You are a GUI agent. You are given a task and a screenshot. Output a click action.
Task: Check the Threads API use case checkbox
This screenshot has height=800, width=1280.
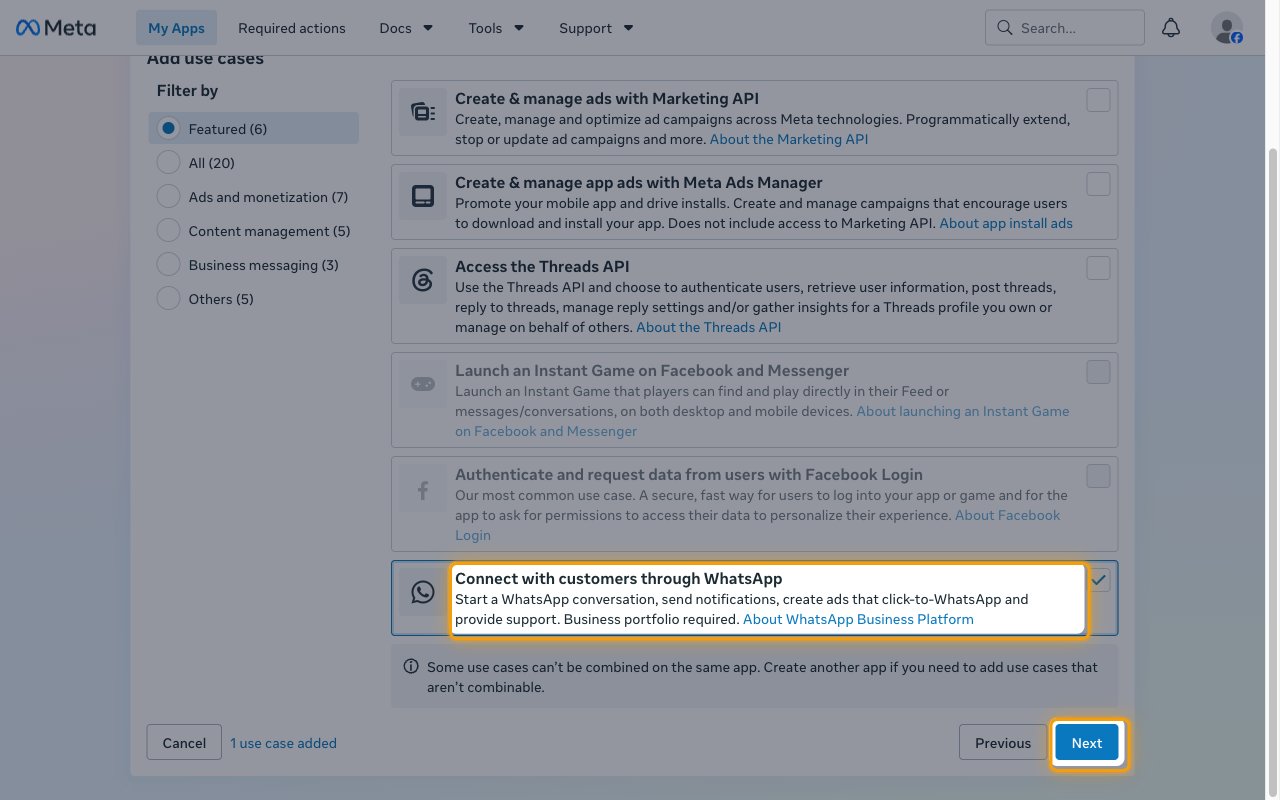click(1098, 268)
